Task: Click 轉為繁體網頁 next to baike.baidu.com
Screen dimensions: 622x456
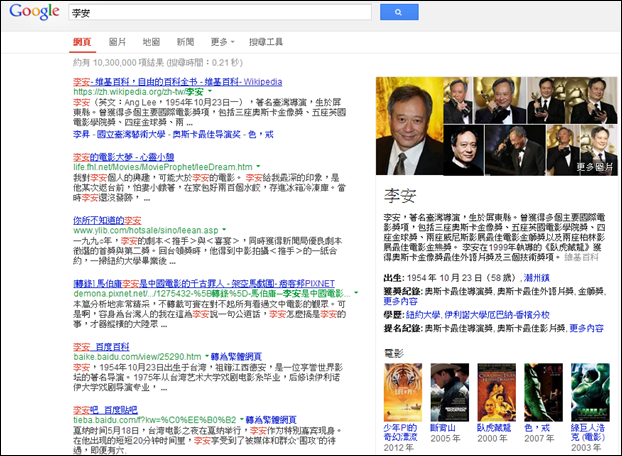Action: click(236, 356)
